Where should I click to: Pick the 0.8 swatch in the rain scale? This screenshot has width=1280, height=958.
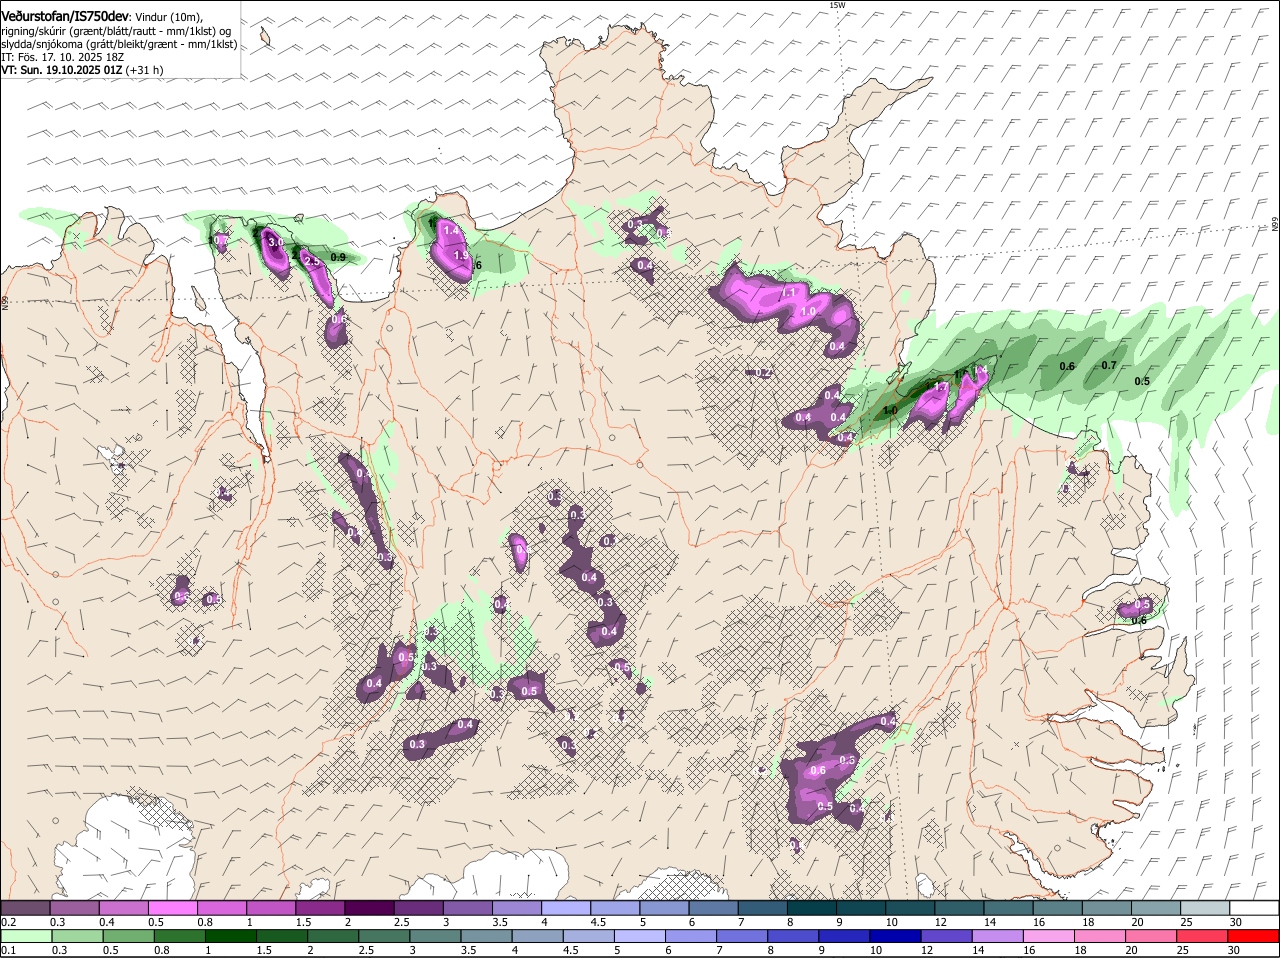click(x=180, y=936)
